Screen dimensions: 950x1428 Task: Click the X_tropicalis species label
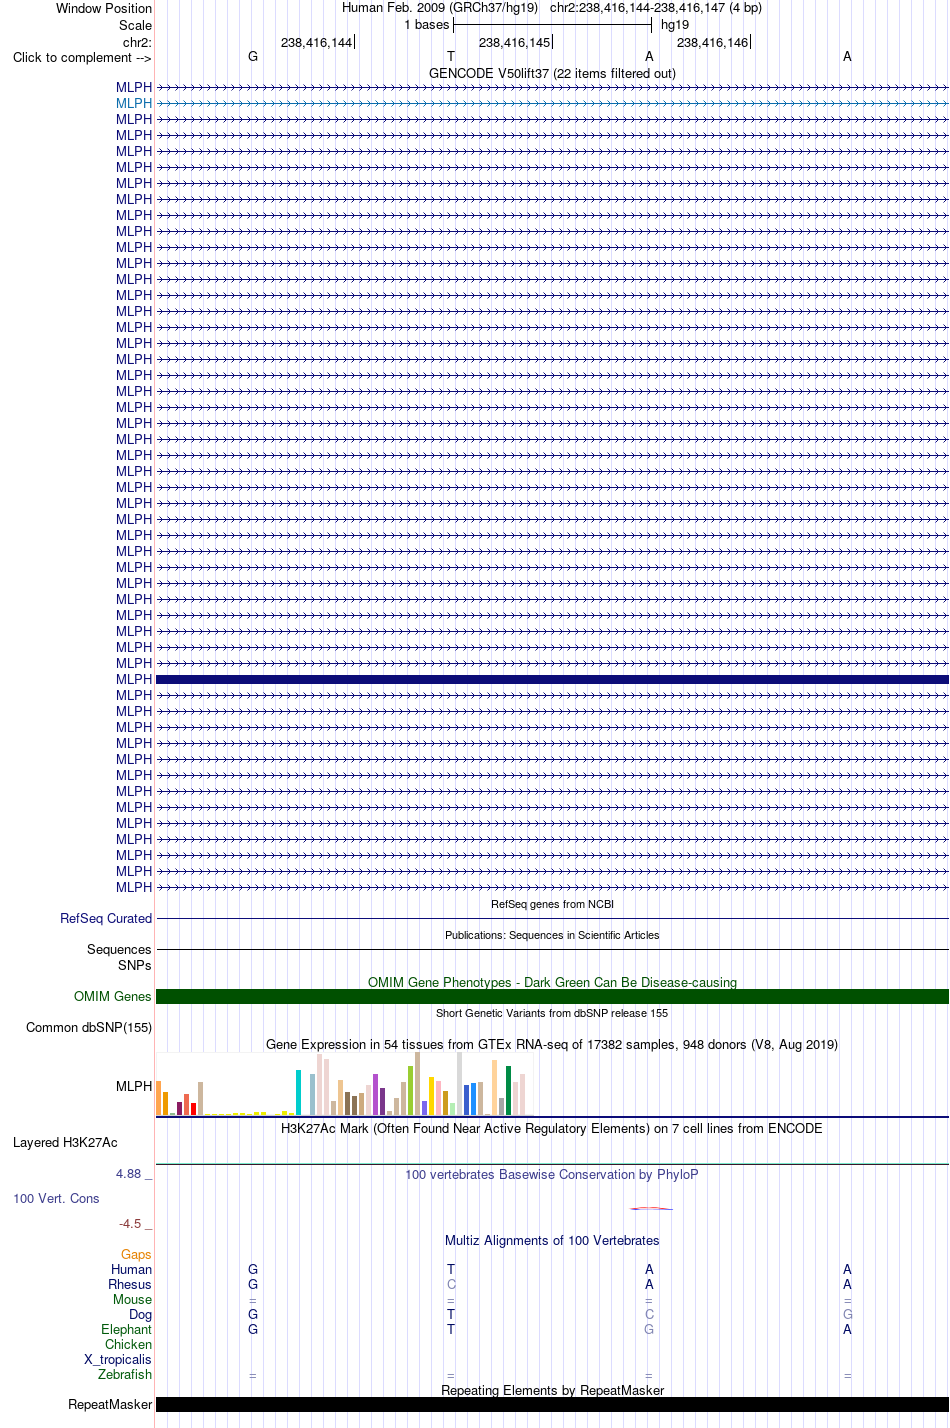click(x=118, y=1359)
